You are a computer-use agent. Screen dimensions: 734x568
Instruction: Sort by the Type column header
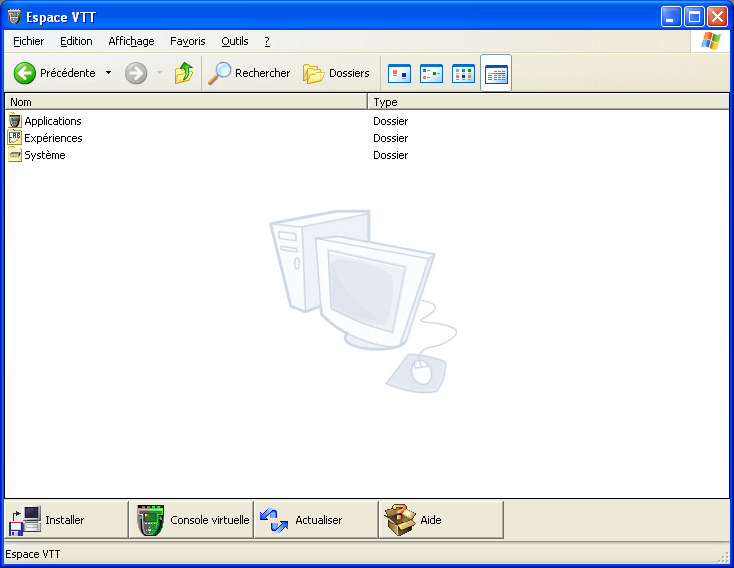coord(548,102)
